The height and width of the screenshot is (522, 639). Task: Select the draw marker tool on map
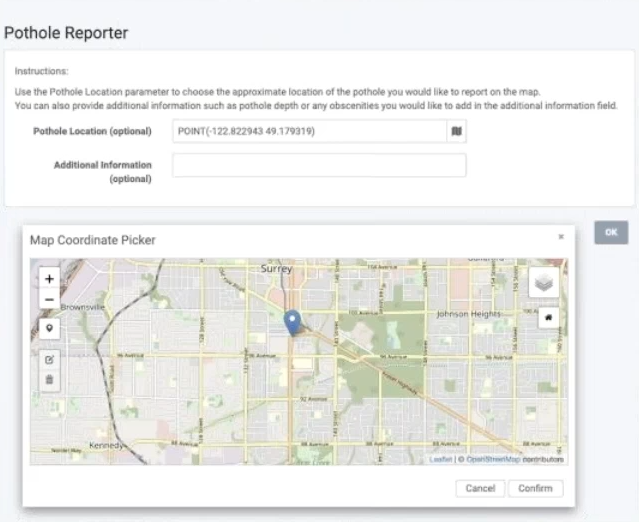coord(49,327)
